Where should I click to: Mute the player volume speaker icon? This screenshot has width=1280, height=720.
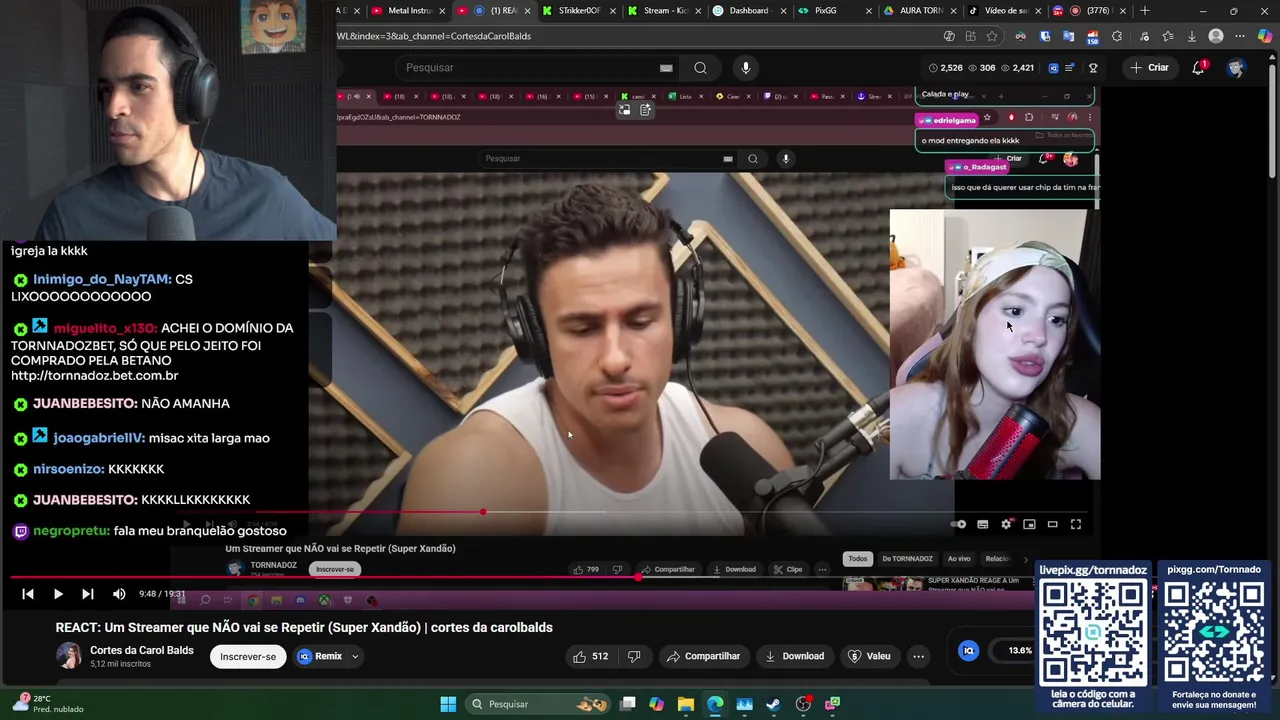pyautogui.click(x=119, y=594)
